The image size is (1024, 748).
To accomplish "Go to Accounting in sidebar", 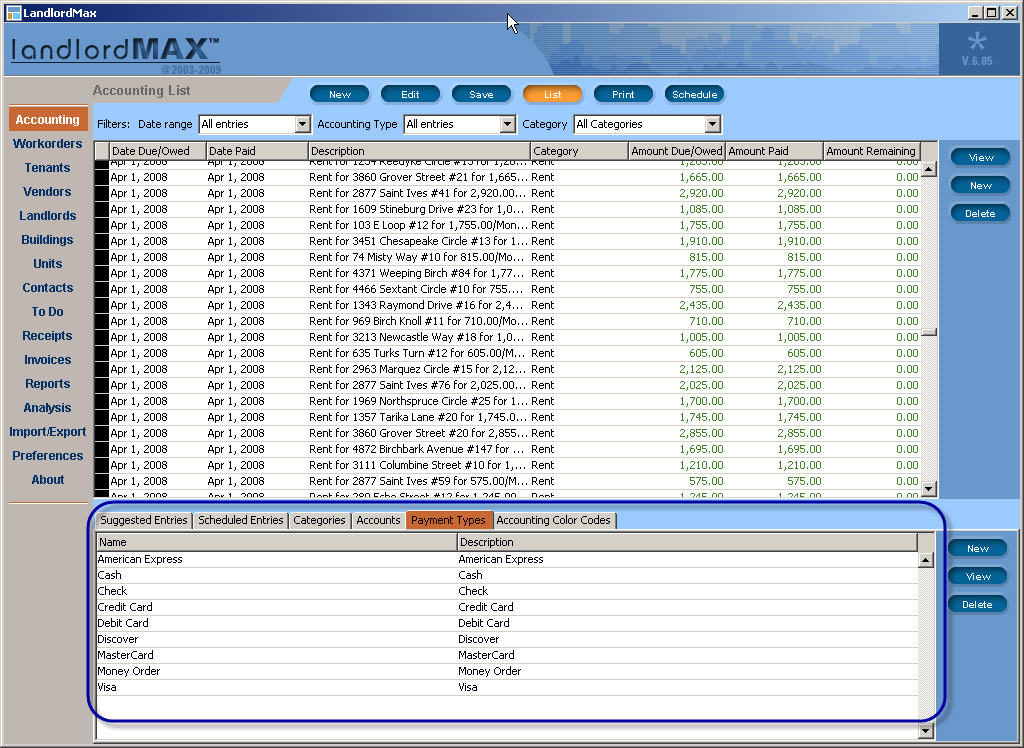I will 48,120.
